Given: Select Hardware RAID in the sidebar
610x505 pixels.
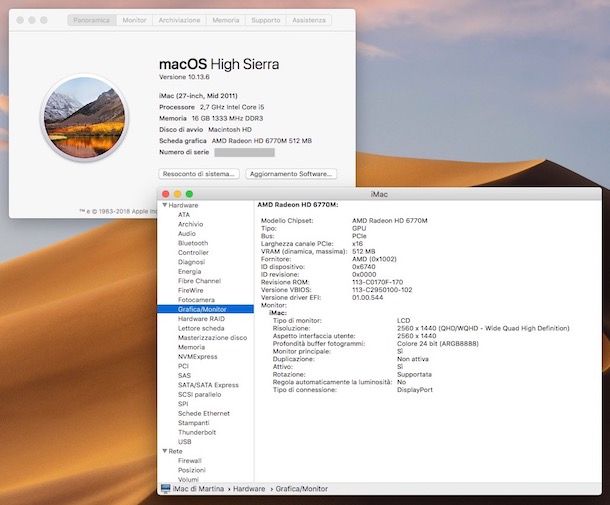Looking at the screenshot, I should (x=202, y=319).
